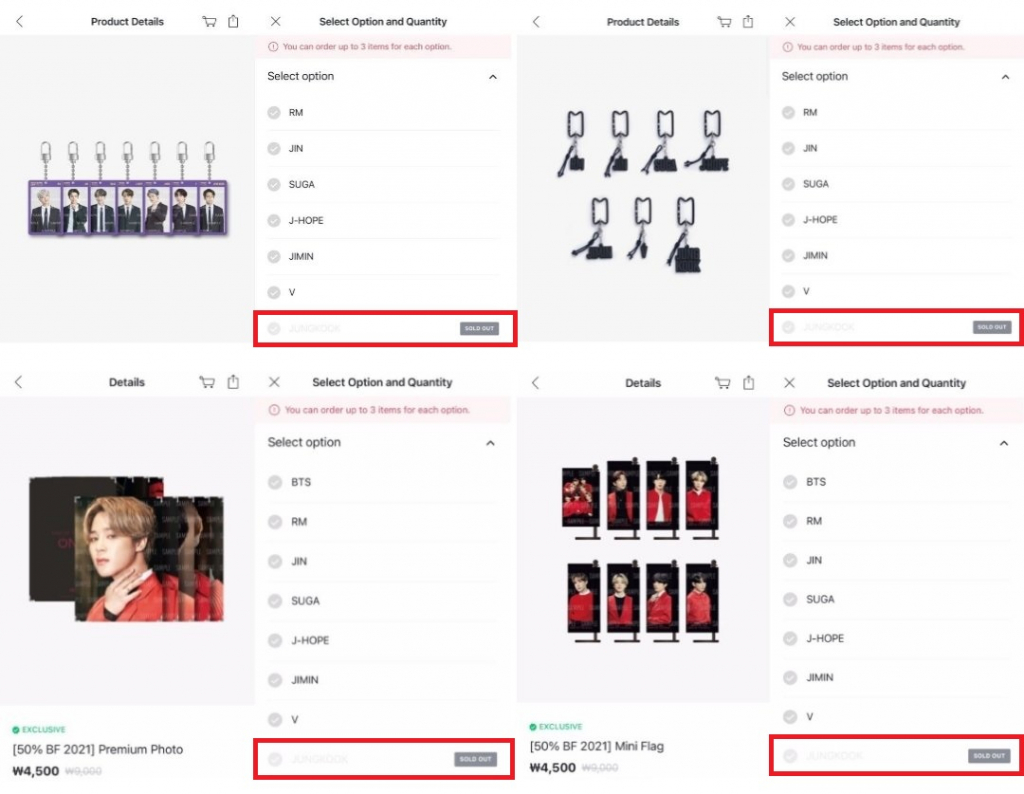
Task: Choose the SUGA option beside the Mini Flag product
Action: [896, 599]
